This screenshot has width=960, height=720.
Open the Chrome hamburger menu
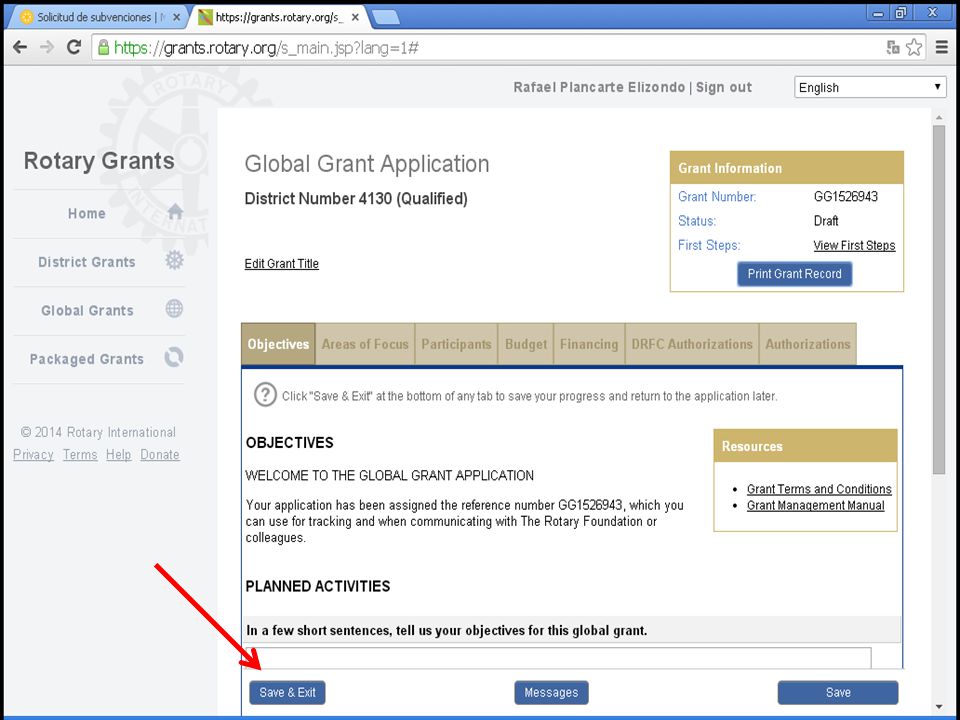(942, 47)
